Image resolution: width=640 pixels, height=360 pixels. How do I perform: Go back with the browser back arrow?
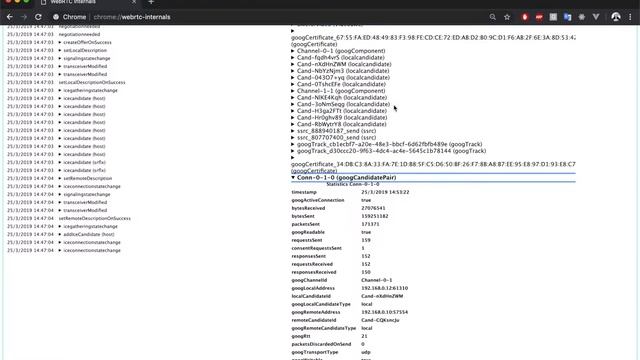coord(10,17)
